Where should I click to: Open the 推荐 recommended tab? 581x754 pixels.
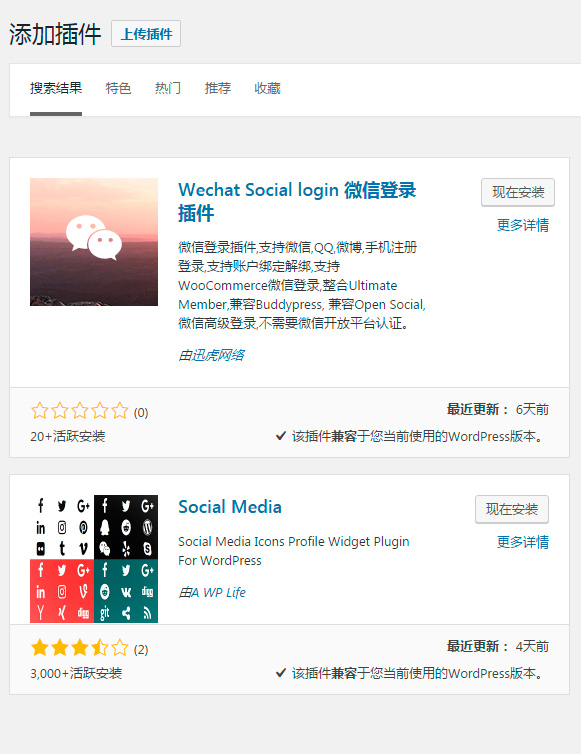coord(218,88)
